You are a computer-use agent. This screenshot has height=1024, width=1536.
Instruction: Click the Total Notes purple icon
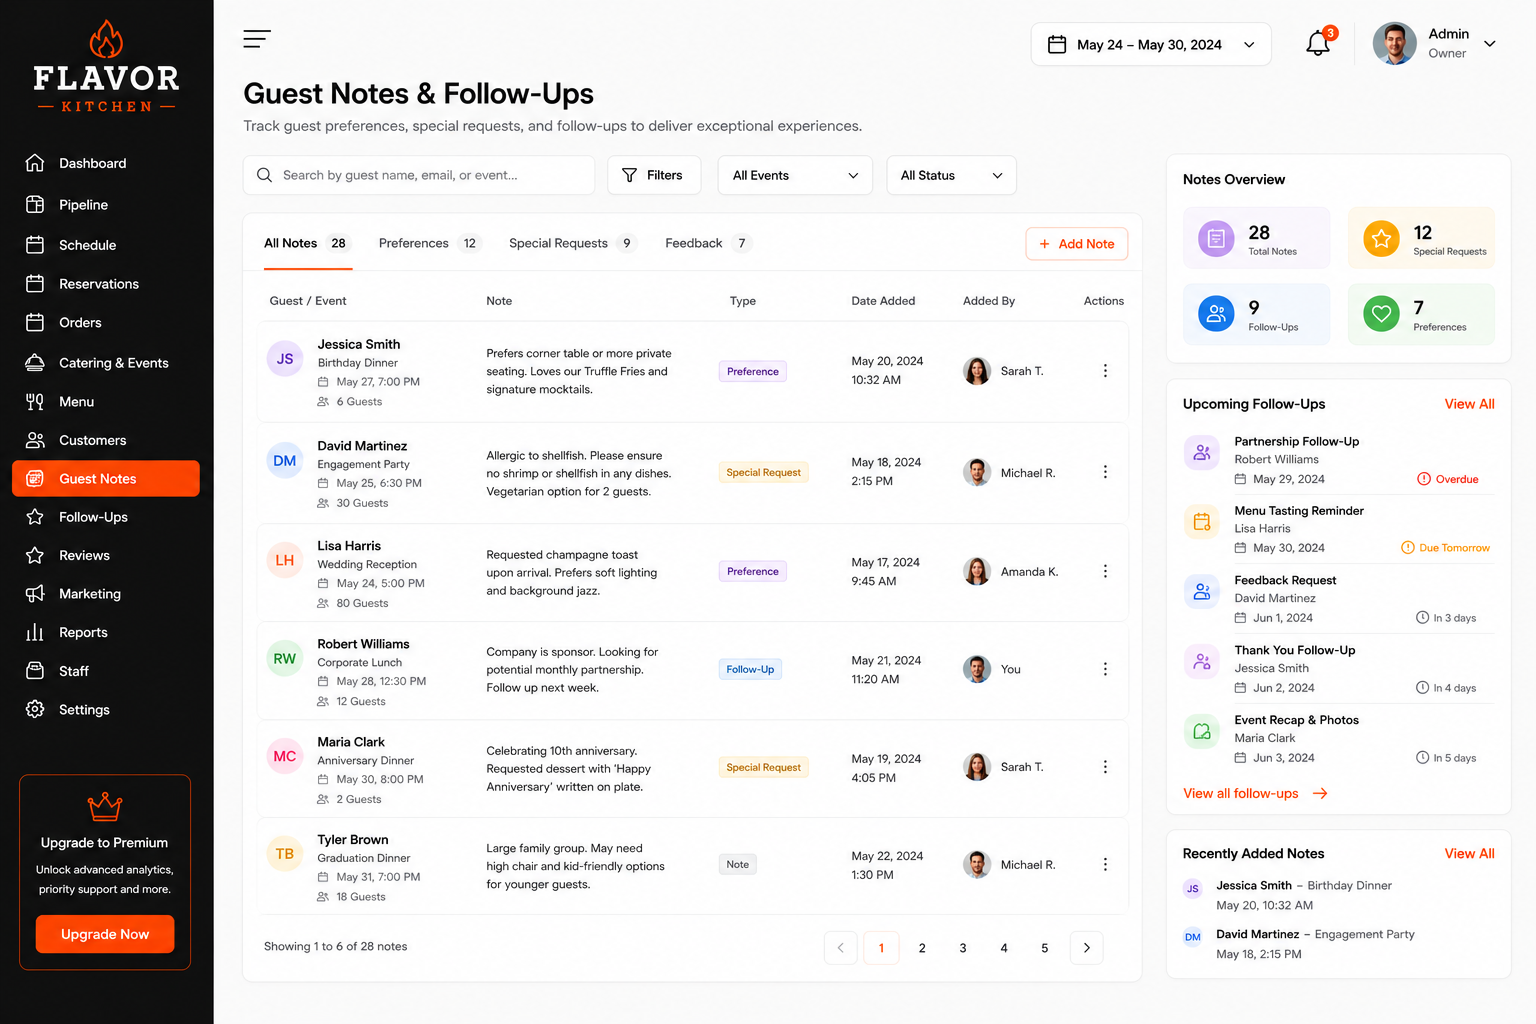coord(1216,239)
